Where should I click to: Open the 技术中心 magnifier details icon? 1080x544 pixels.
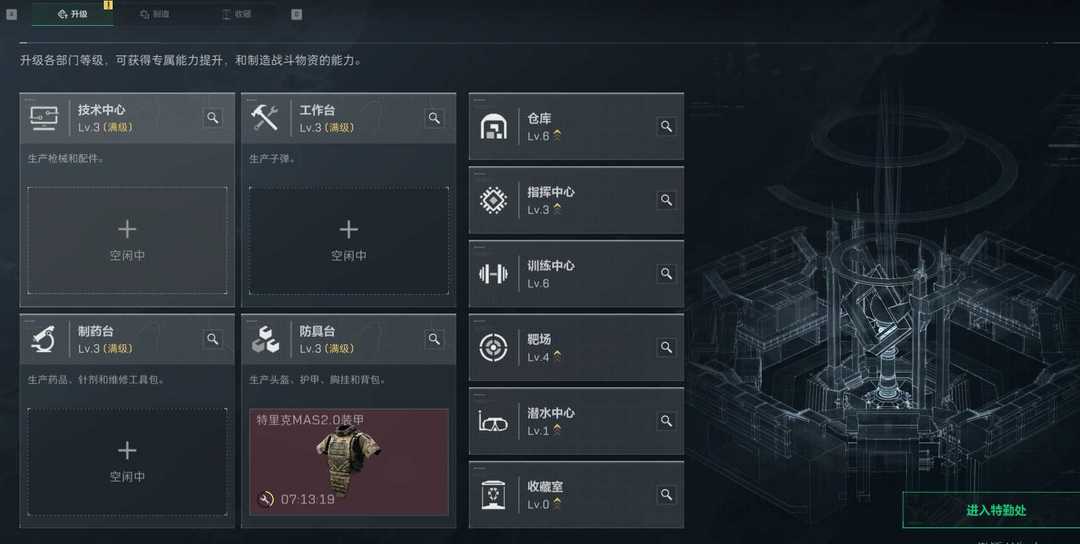[x=213, y=118]
